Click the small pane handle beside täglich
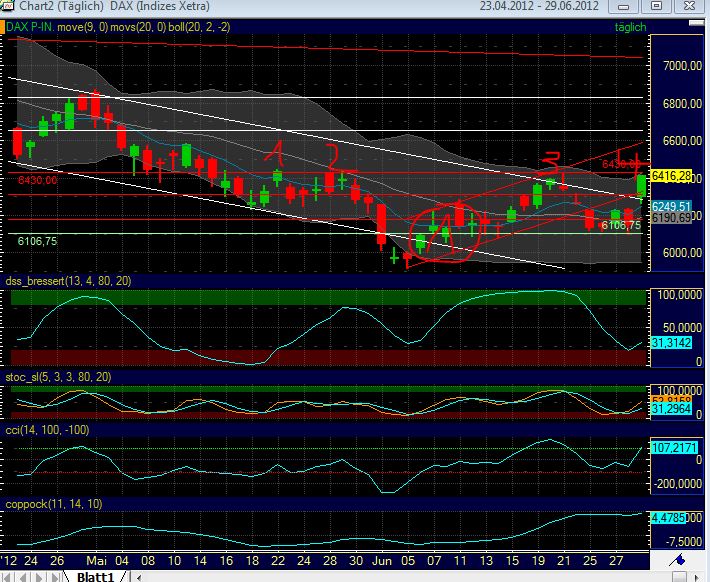The width and height of the screenshot is (710, 582). tap(696, 23)
